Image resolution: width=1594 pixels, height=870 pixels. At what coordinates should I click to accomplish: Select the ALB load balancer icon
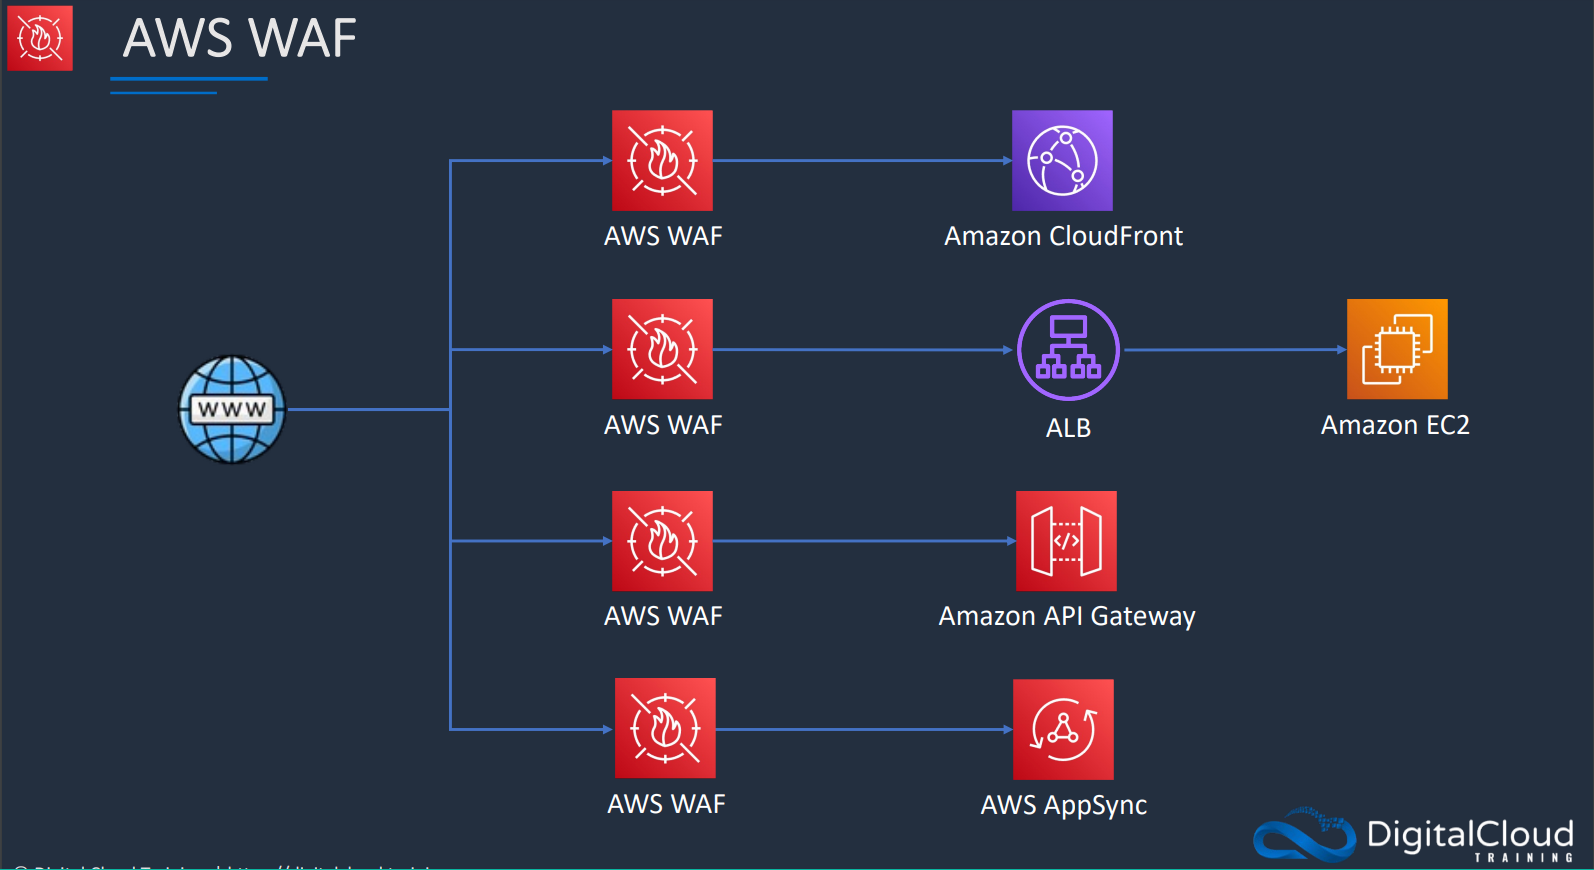1068,350
